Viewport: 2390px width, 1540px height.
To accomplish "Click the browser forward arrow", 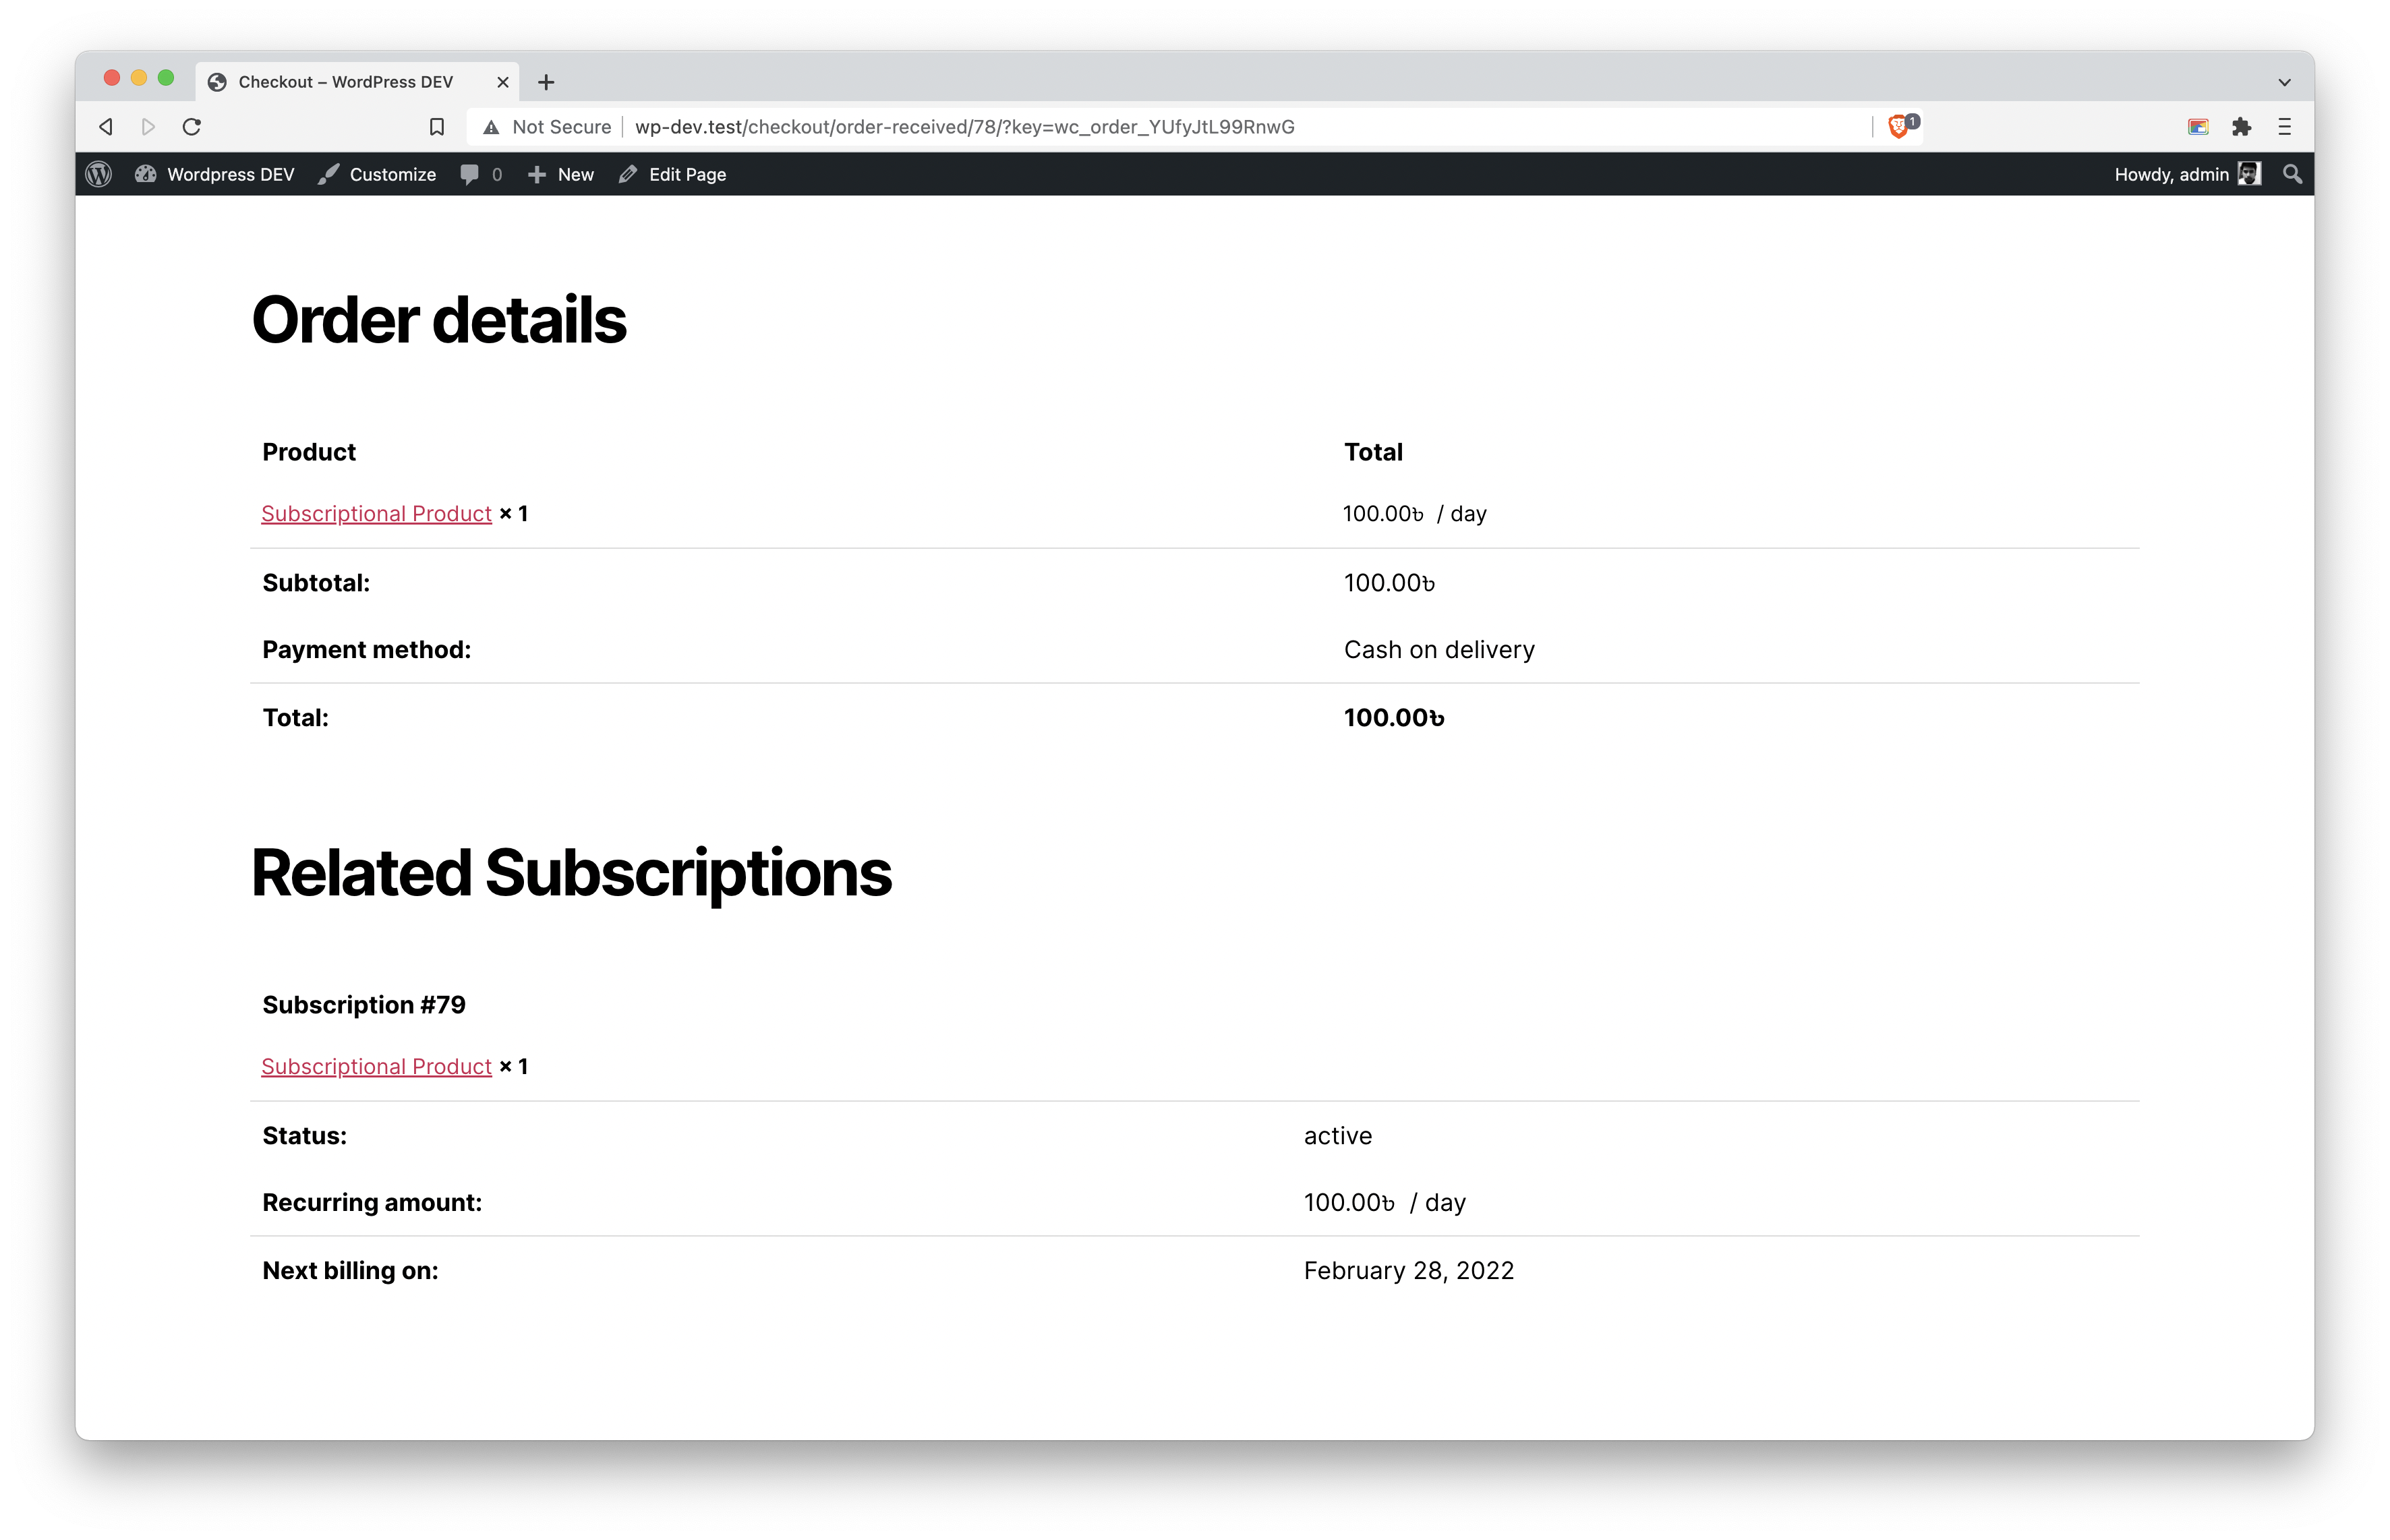I will (148, 127).
